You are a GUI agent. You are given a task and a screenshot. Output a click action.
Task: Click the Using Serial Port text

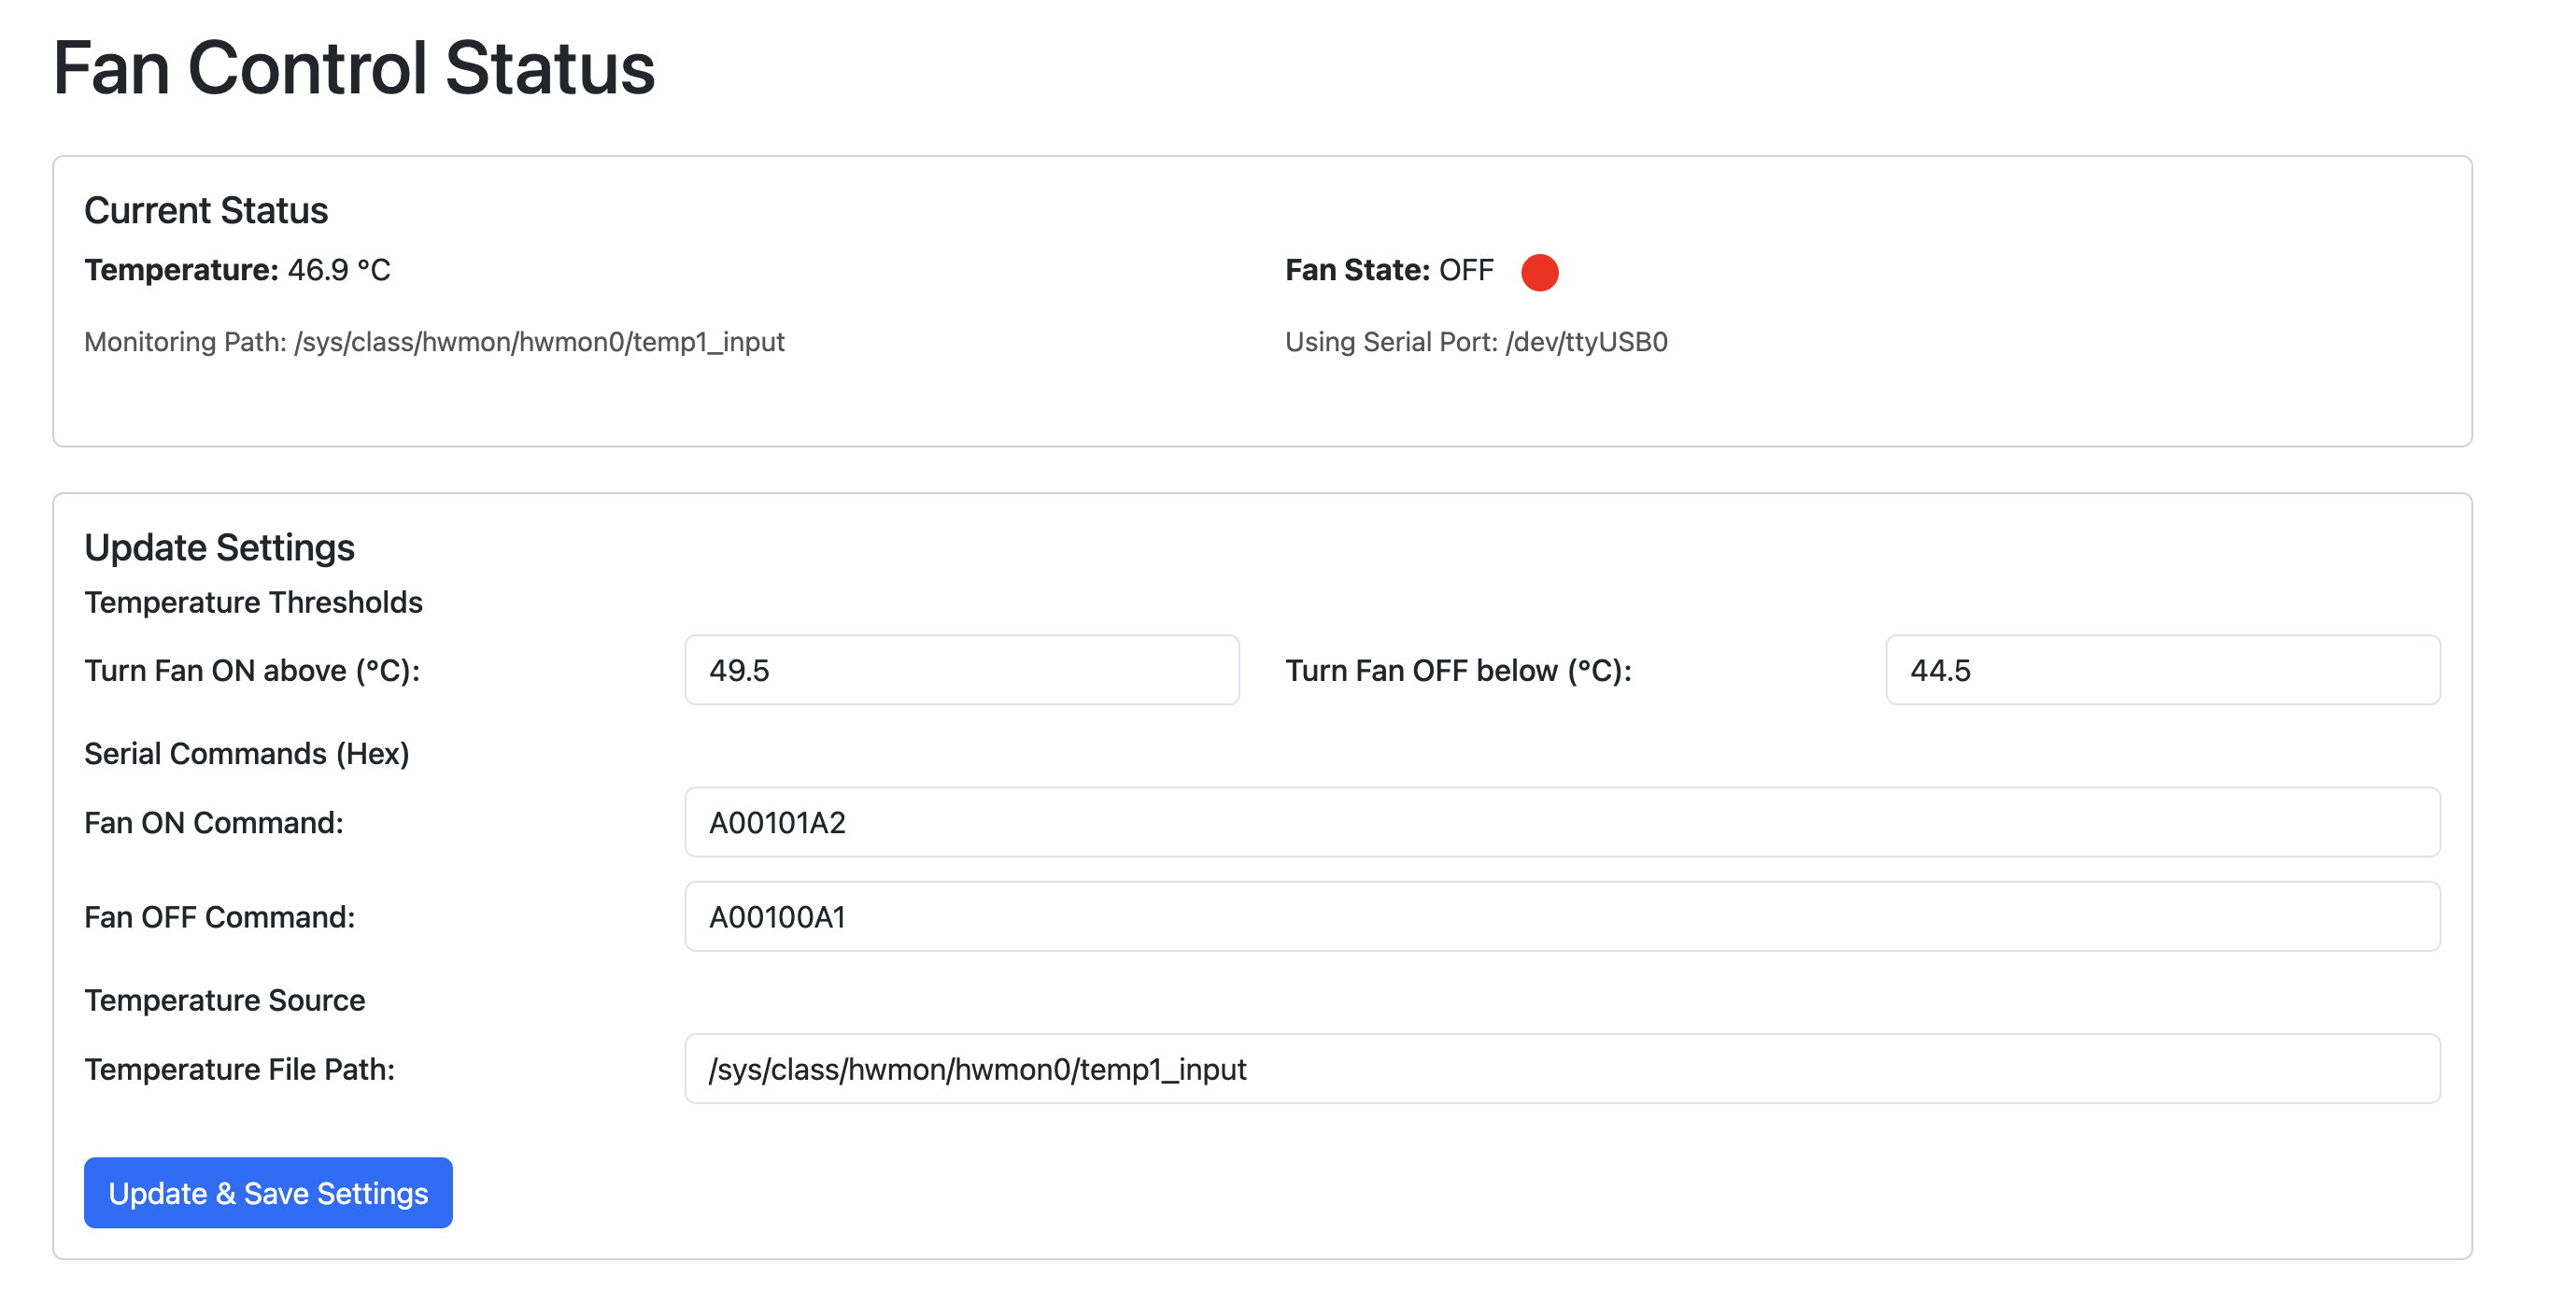click(1475, 342)
